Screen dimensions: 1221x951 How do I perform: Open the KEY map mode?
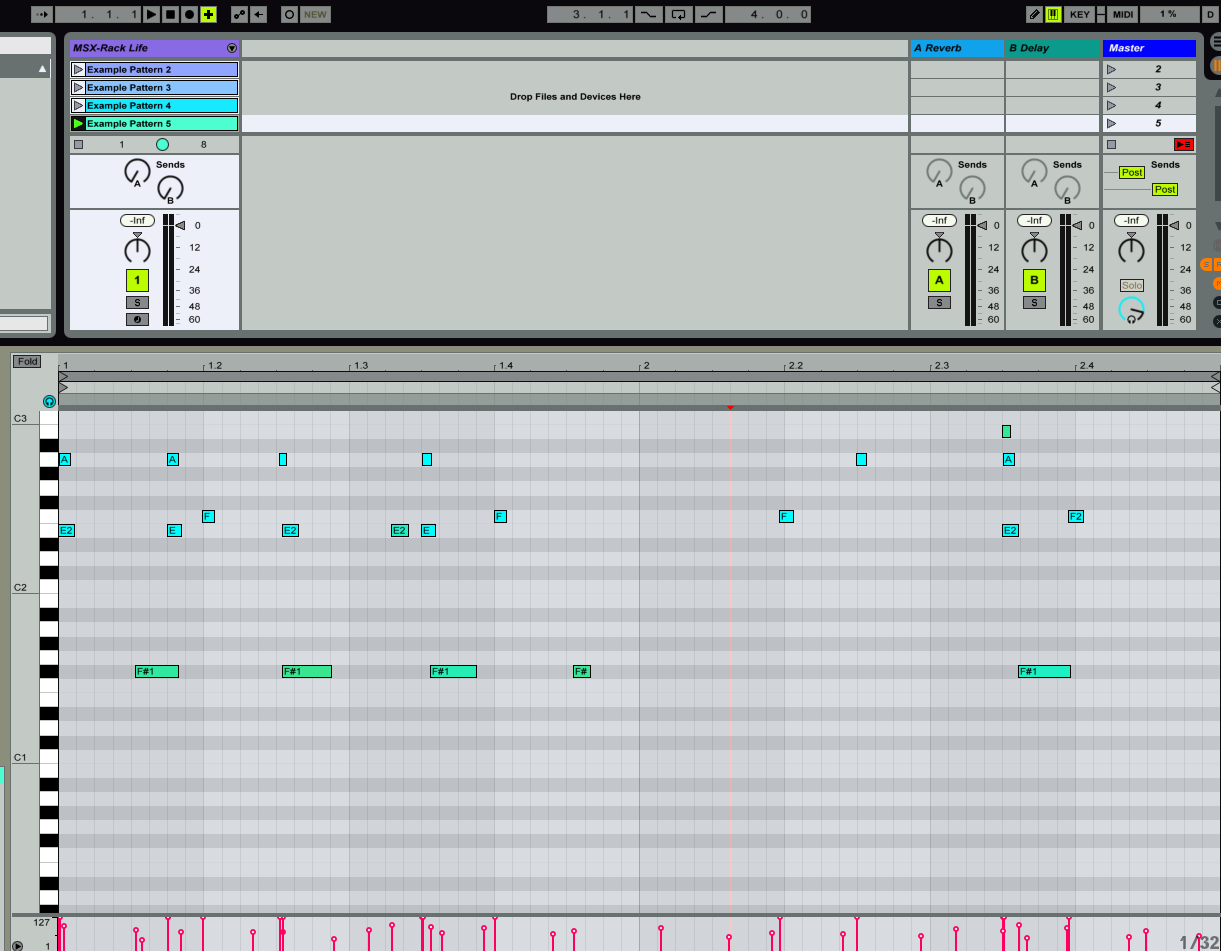point(1080,14)
